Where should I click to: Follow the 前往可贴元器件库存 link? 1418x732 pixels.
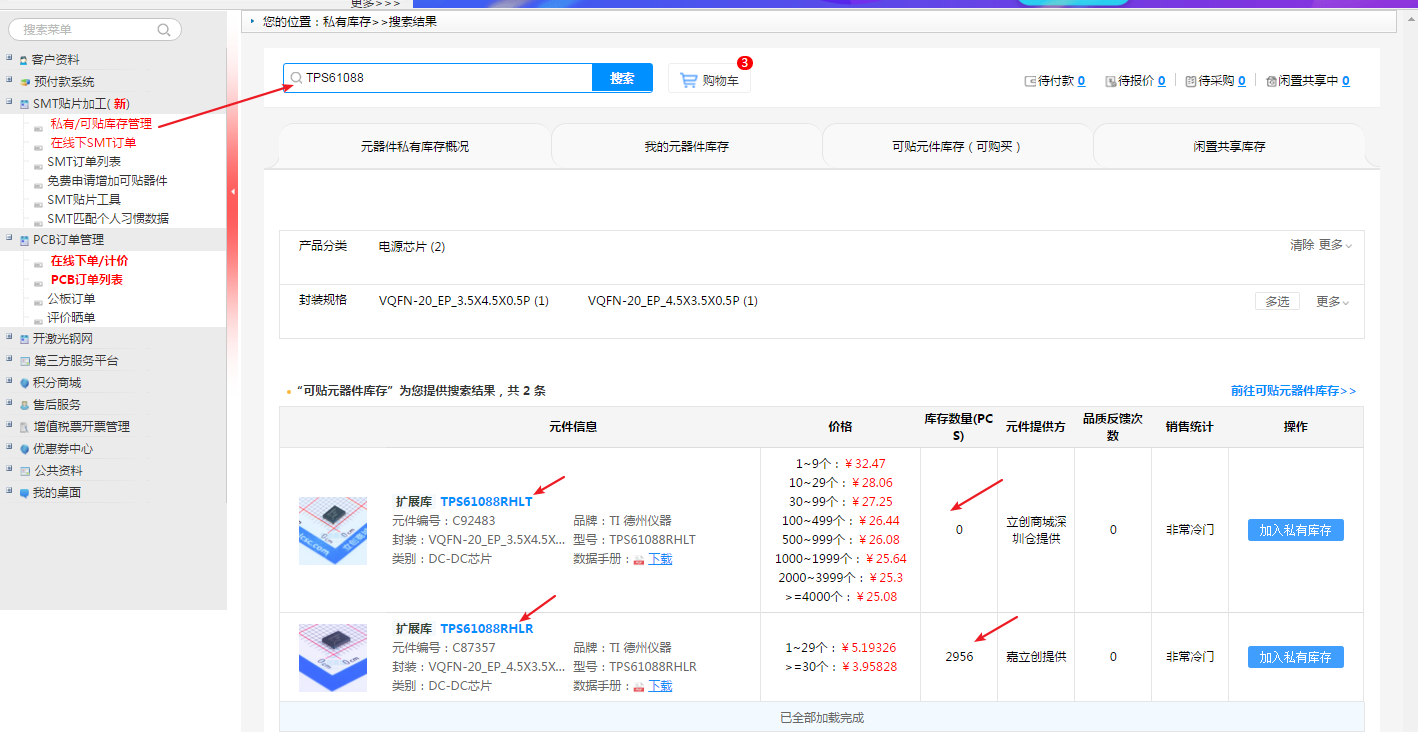point(1293,391)
